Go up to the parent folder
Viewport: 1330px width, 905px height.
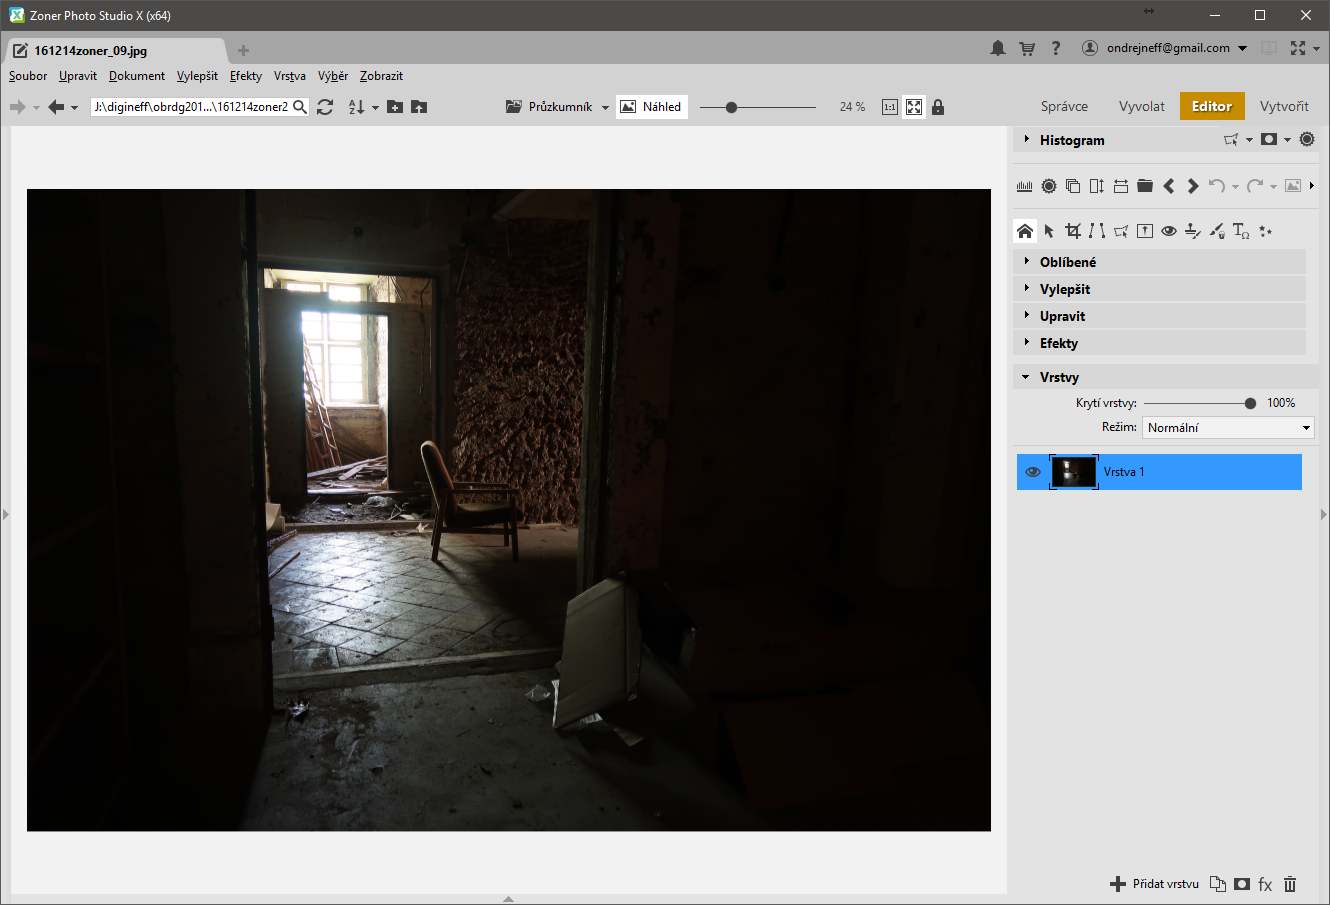coord(419,107)
